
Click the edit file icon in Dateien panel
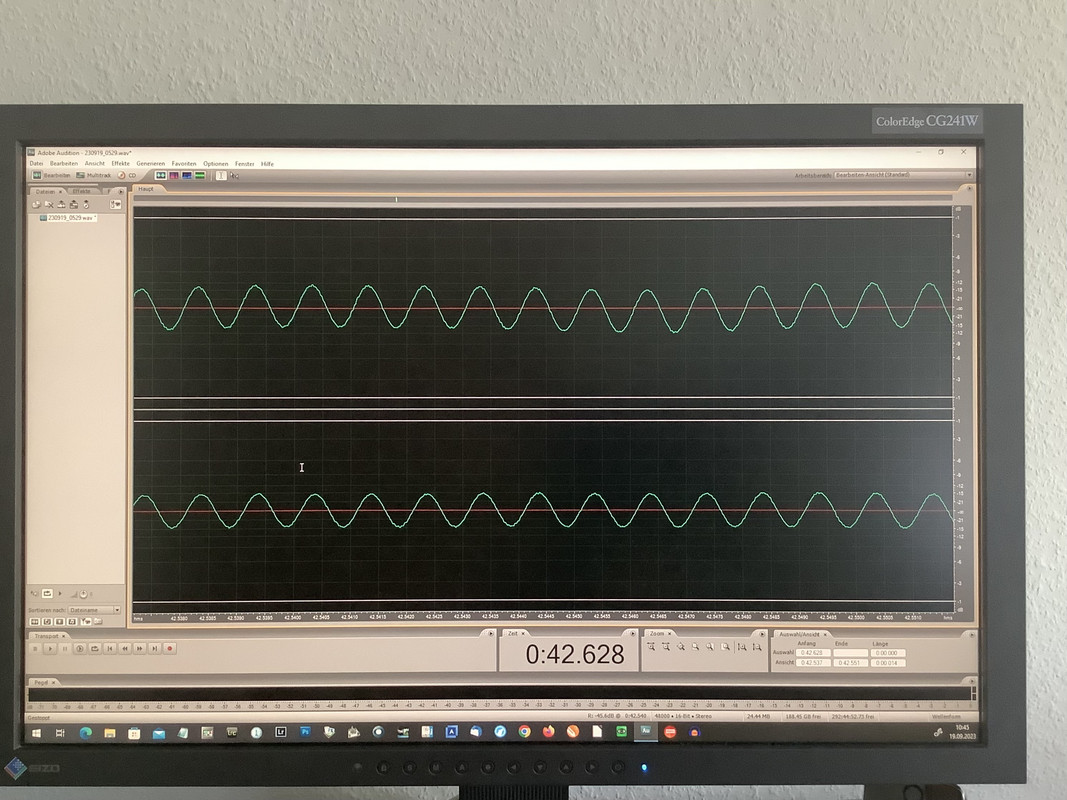(x=86, y=204)
